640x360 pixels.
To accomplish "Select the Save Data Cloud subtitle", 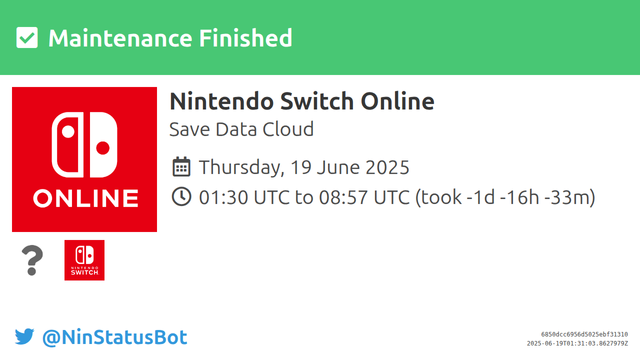I will tap(242, 129).
